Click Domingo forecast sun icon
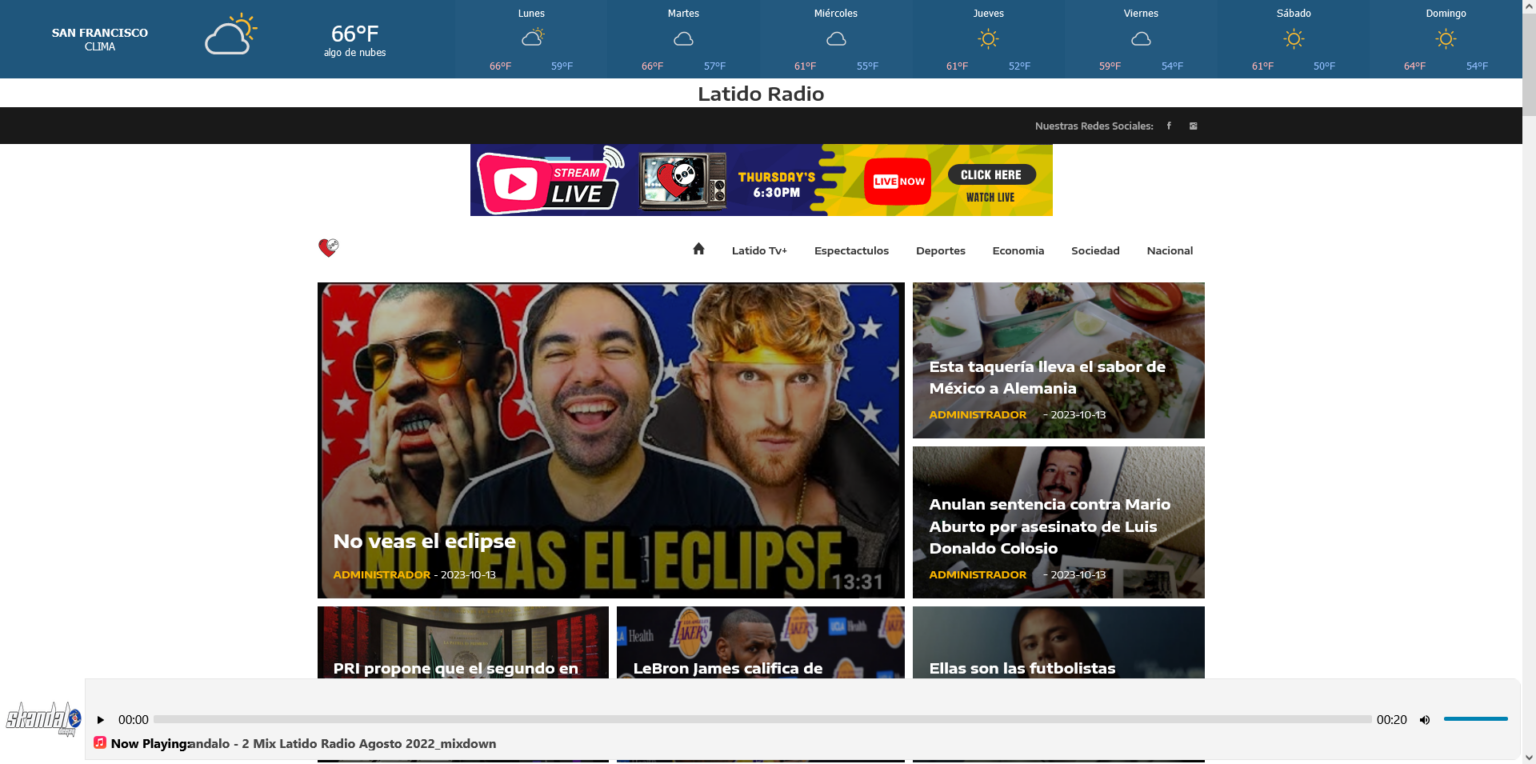This screenshot has height=764, width=1536. point(1446,39)
